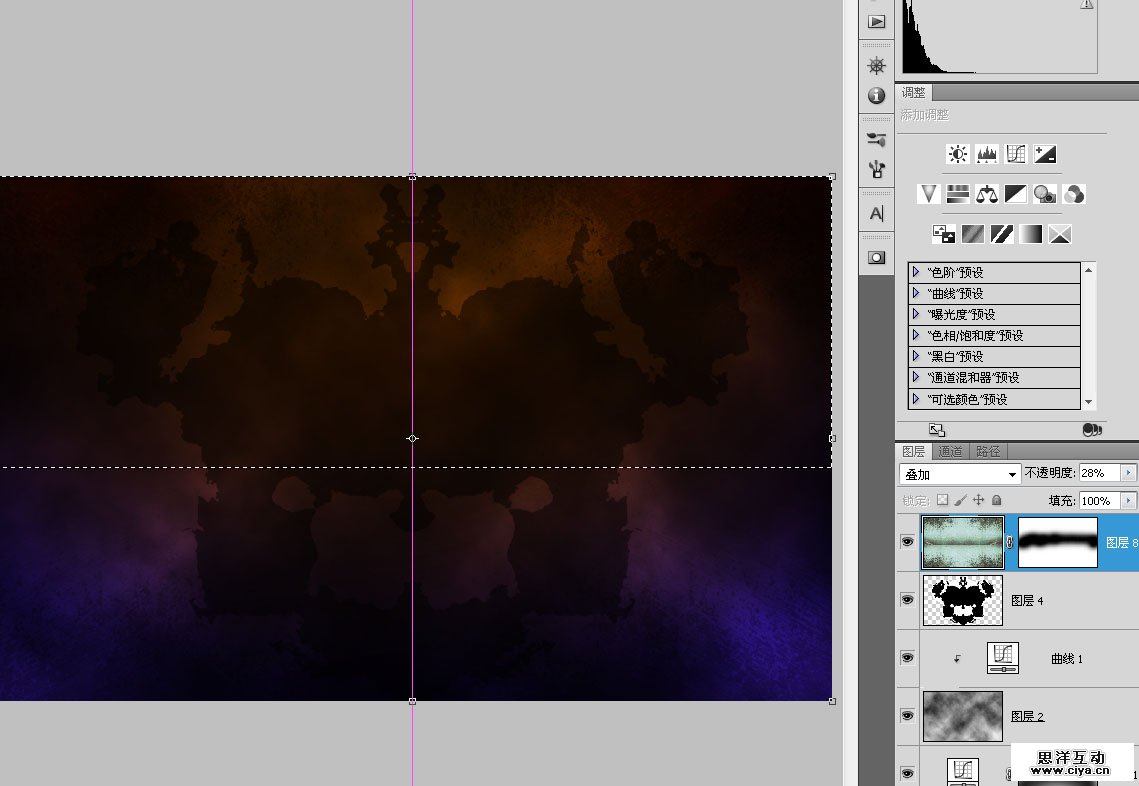Open the Character panel icon
The width and height of the screenshot is (1139, 786).
tap(876, 213)
